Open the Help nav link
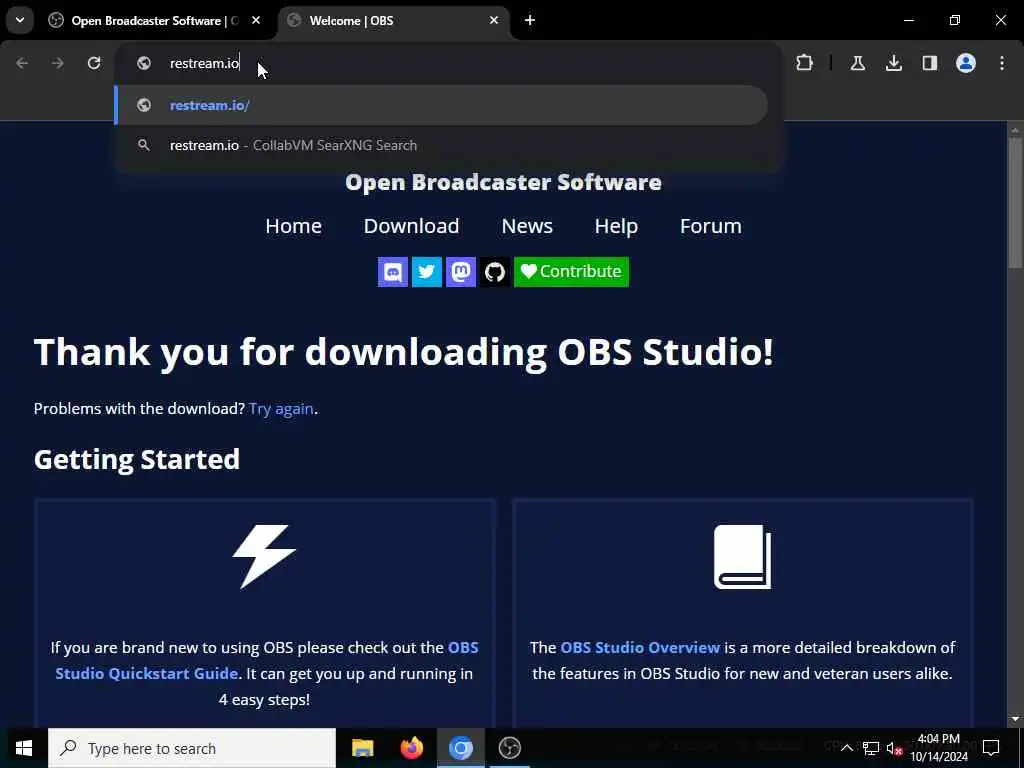 [x=616, y=226]
